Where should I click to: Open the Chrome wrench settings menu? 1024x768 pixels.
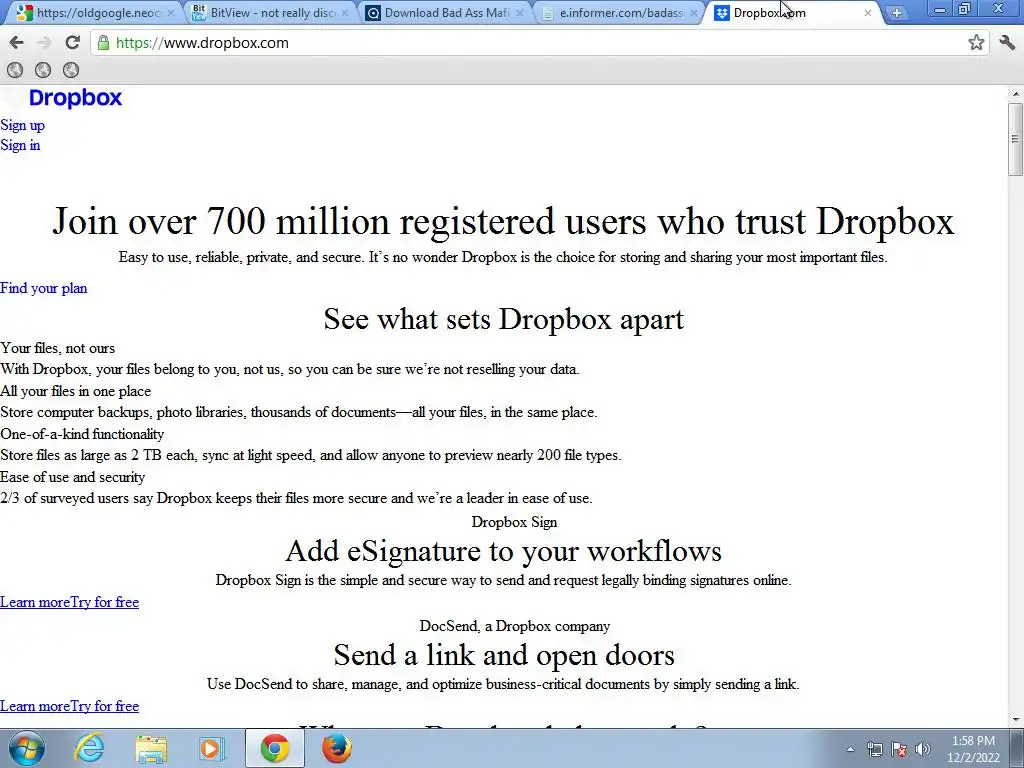[x=1007, y=43]
